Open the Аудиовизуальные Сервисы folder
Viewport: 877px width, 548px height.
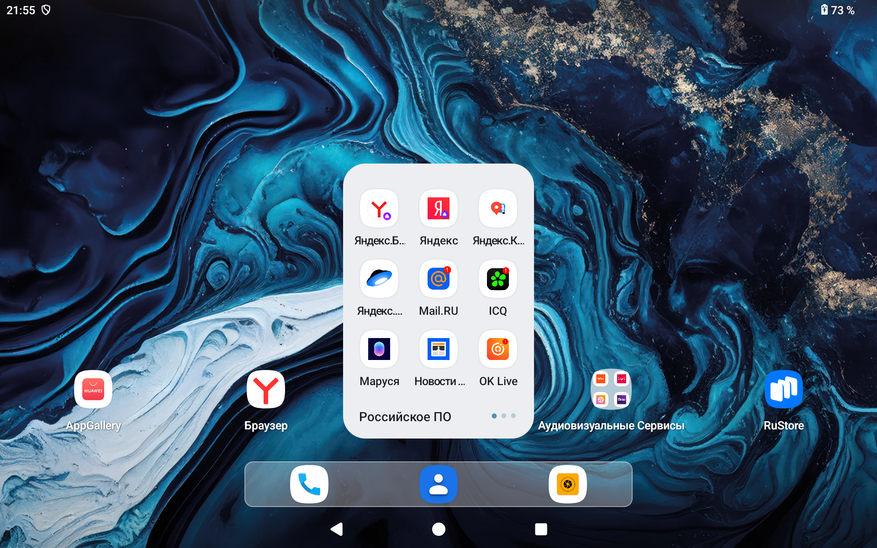611,390
